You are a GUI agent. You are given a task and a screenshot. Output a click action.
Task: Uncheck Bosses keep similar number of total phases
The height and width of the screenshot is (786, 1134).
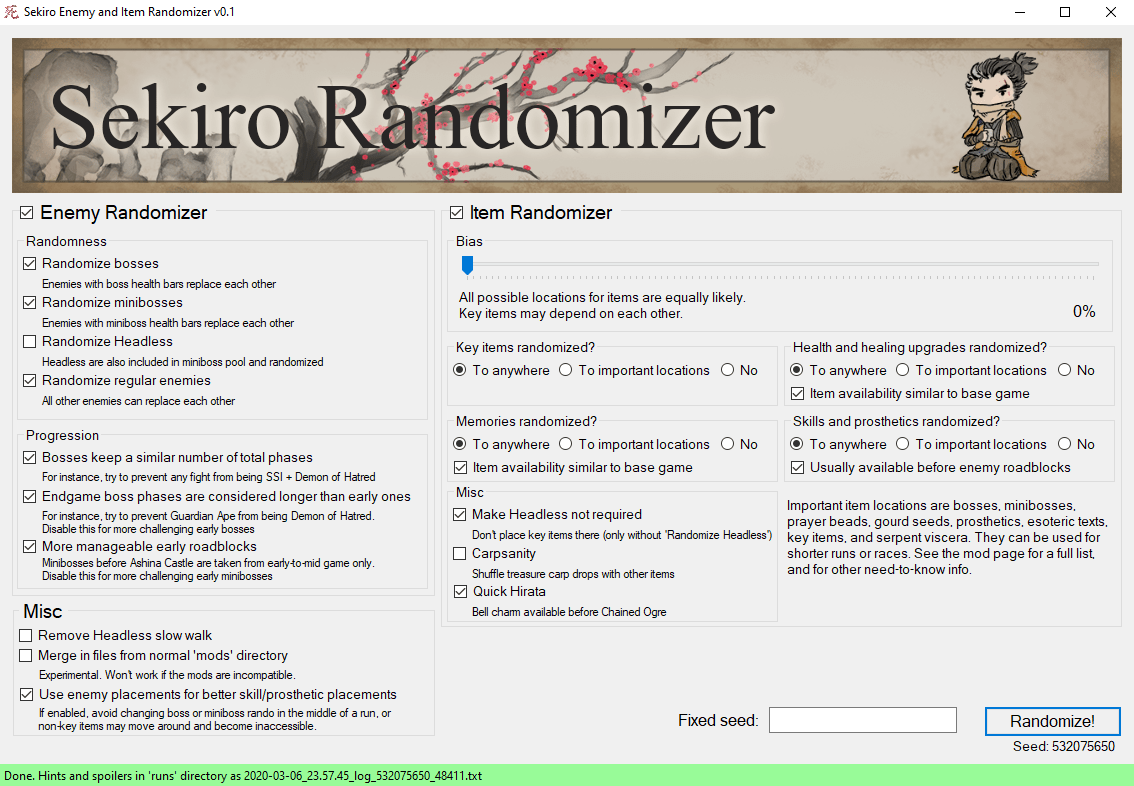pyautogui.click(x=30, y=458)
